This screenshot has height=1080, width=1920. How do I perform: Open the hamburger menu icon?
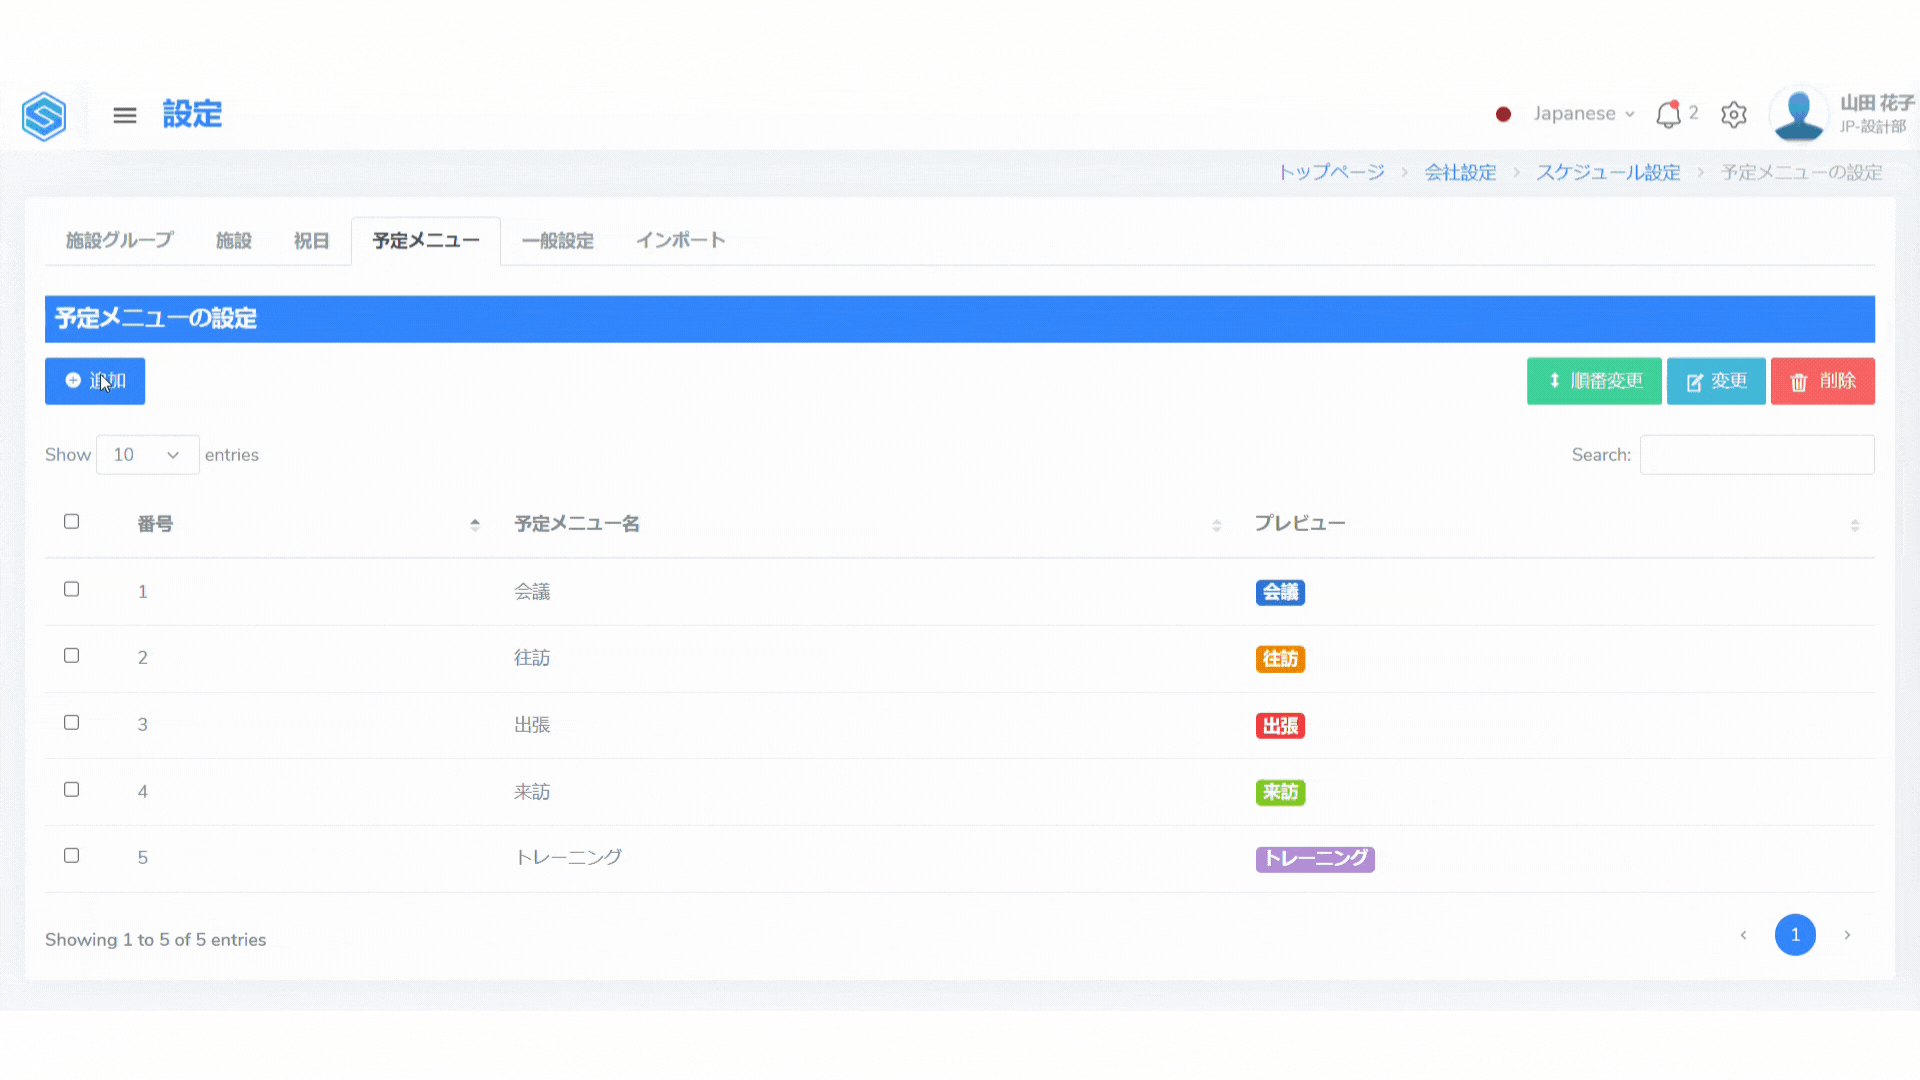pos(125,116)
